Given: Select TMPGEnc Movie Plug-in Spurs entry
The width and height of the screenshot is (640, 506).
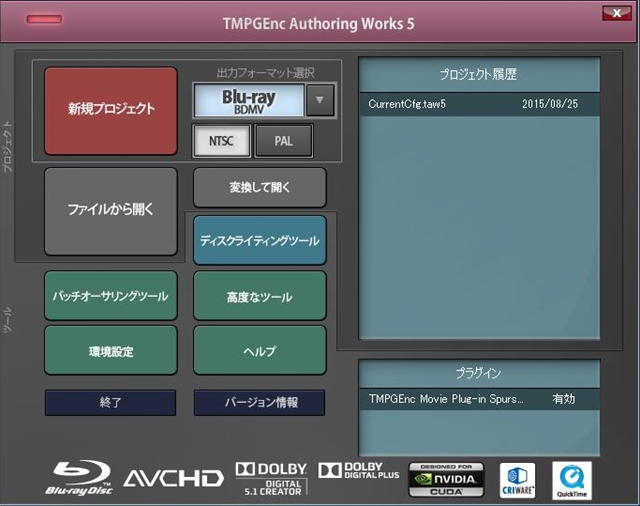Looking at the screenshot, I should coord(479,399).
